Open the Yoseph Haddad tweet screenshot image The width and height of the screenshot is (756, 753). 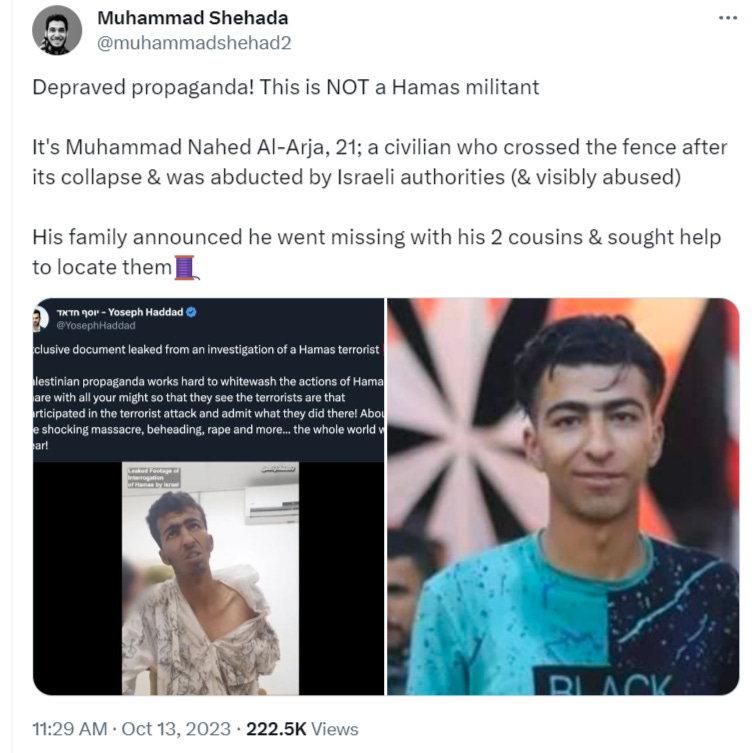[x=208, y=497]
